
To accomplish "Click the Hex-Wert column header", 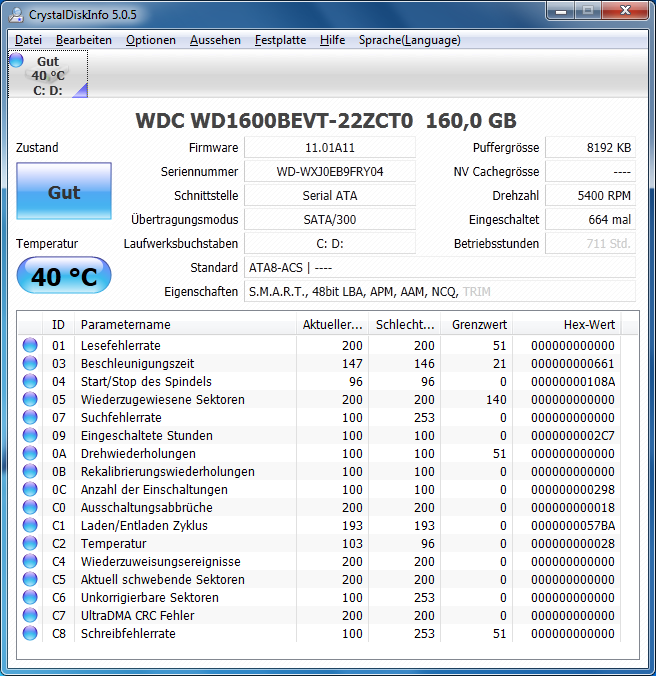I will click(x=567, y=324).
